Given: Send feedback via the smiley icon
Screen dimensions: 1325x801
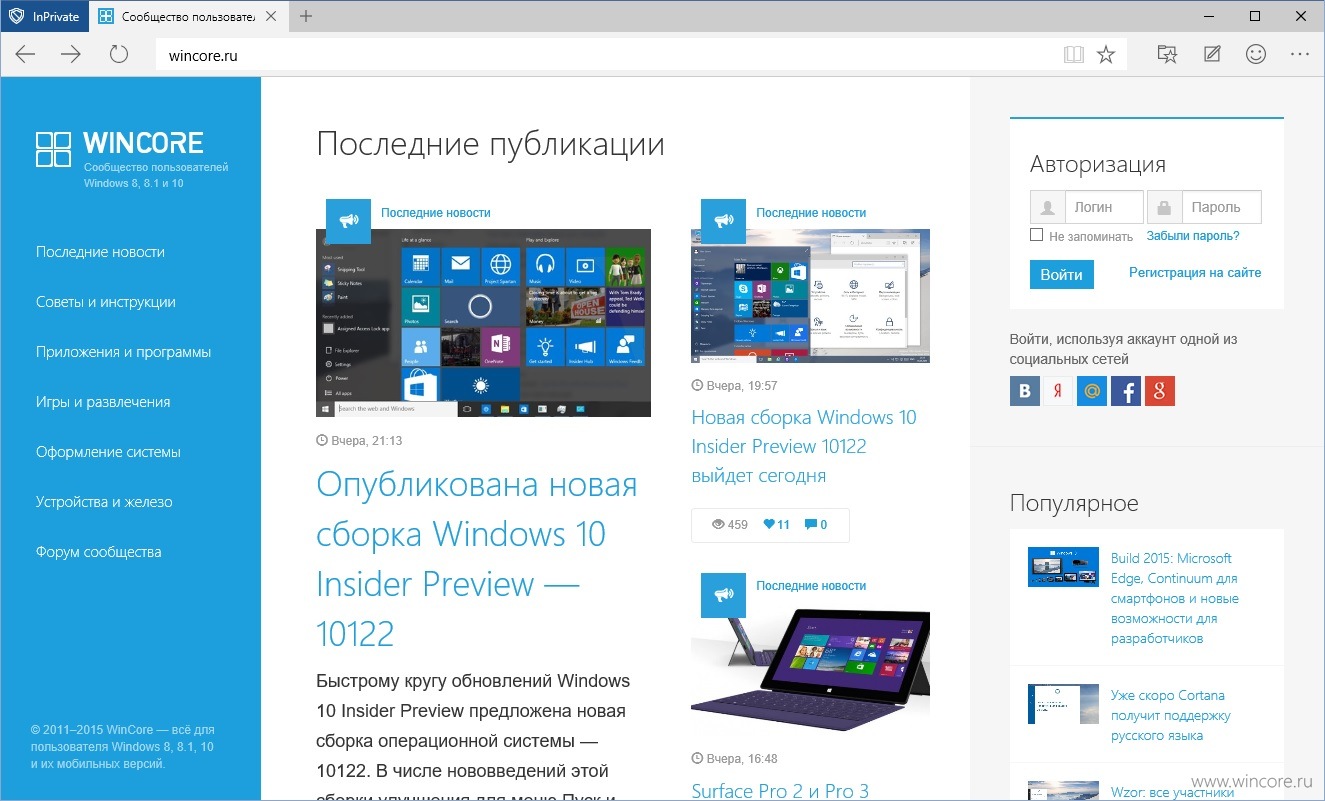Looking at the screenshot, I should pos(1256,54).
